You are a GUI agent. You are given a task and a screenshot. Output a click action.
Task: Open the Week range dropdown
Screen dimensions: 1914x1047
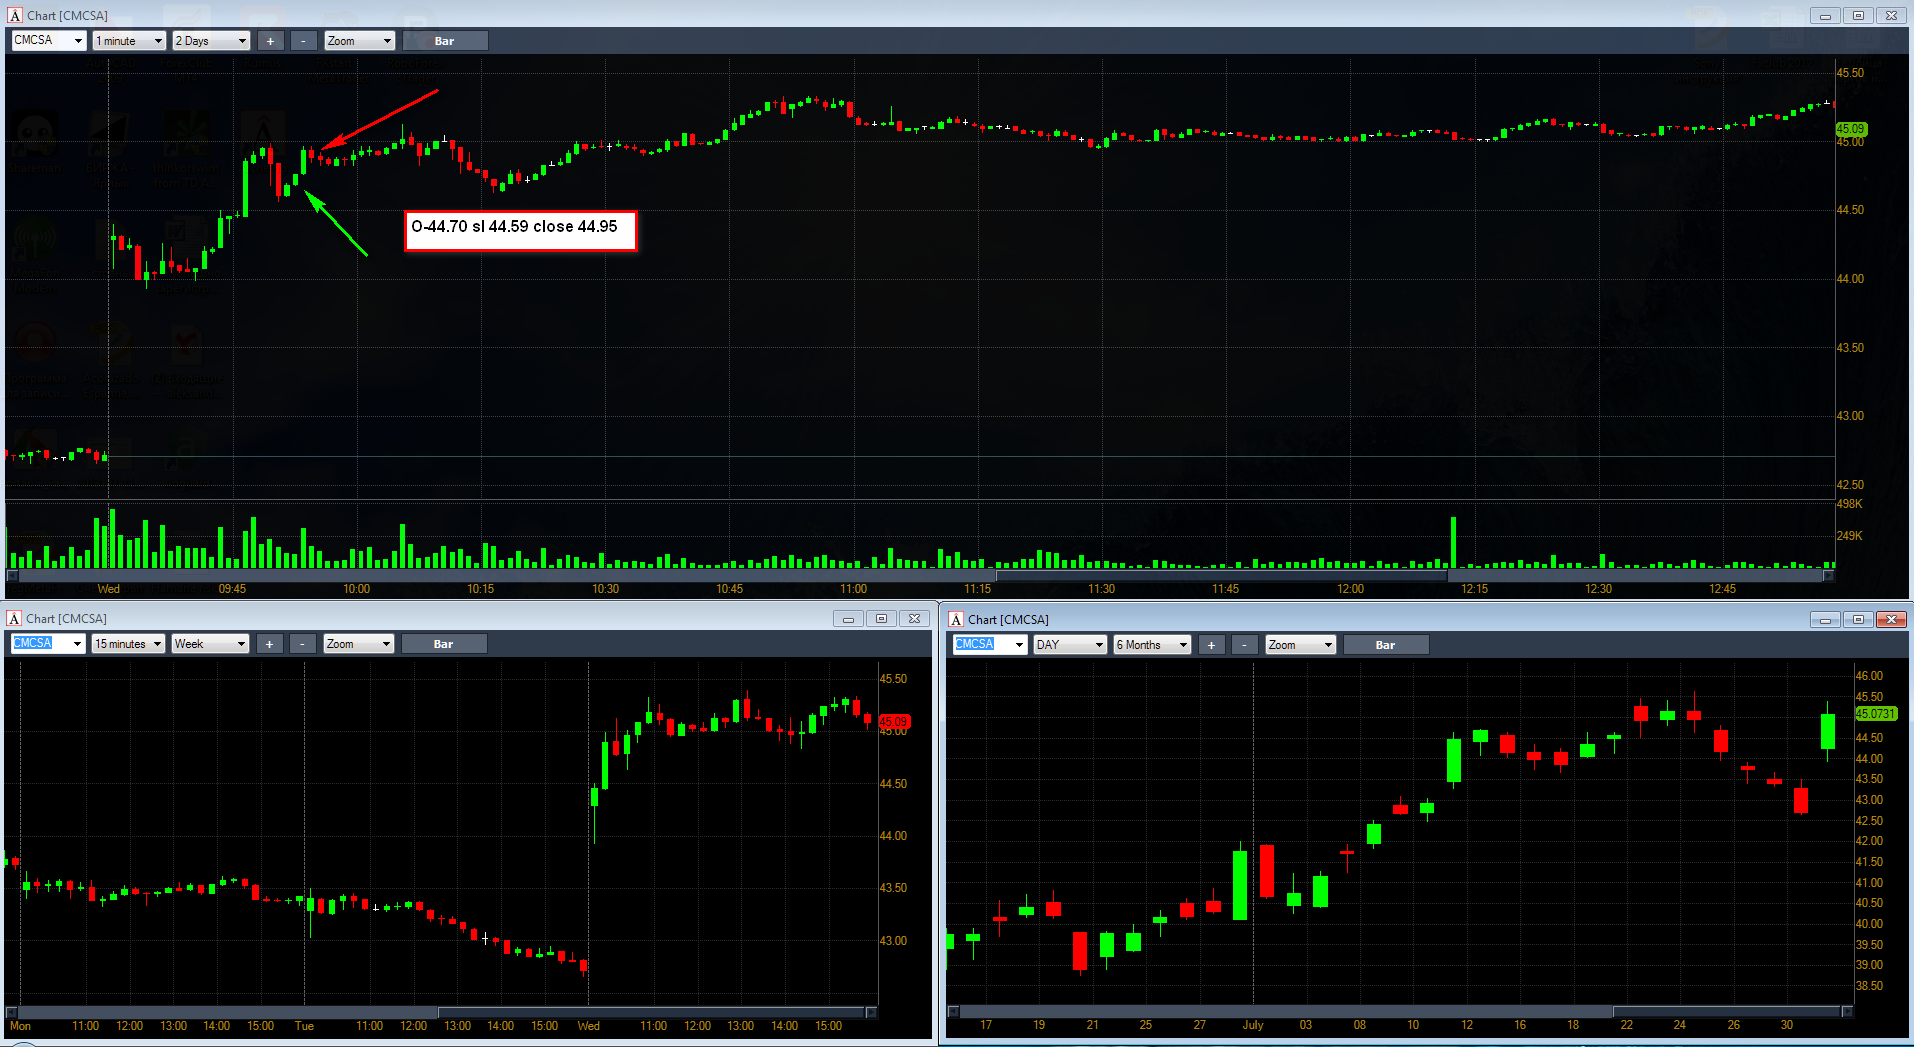click(x=210, y=644)
